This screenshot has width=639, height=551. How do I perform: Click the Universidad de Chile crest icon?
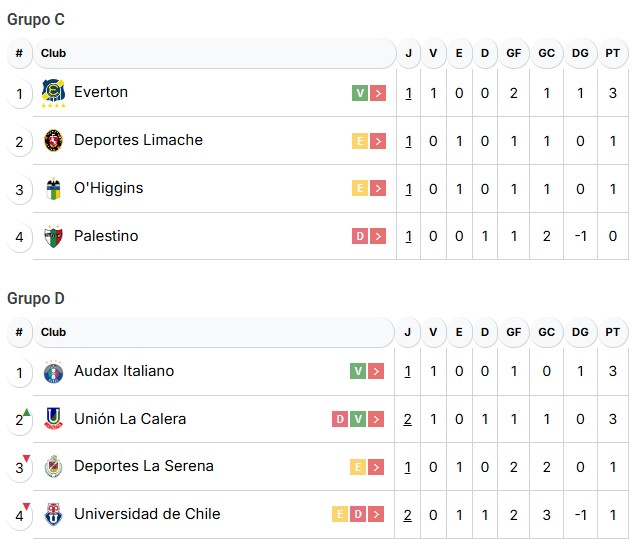click(x=53, y=515)
